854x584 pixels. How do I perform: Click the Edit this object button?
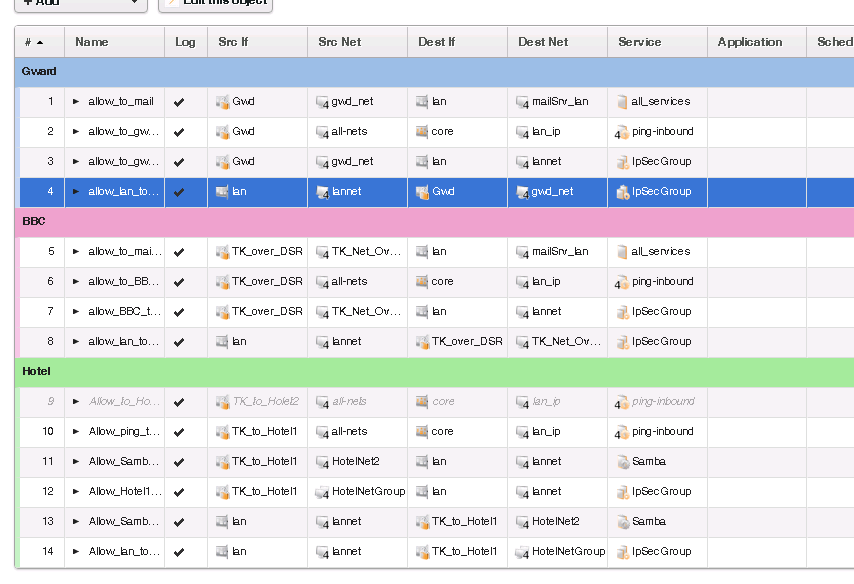(216, 3)
